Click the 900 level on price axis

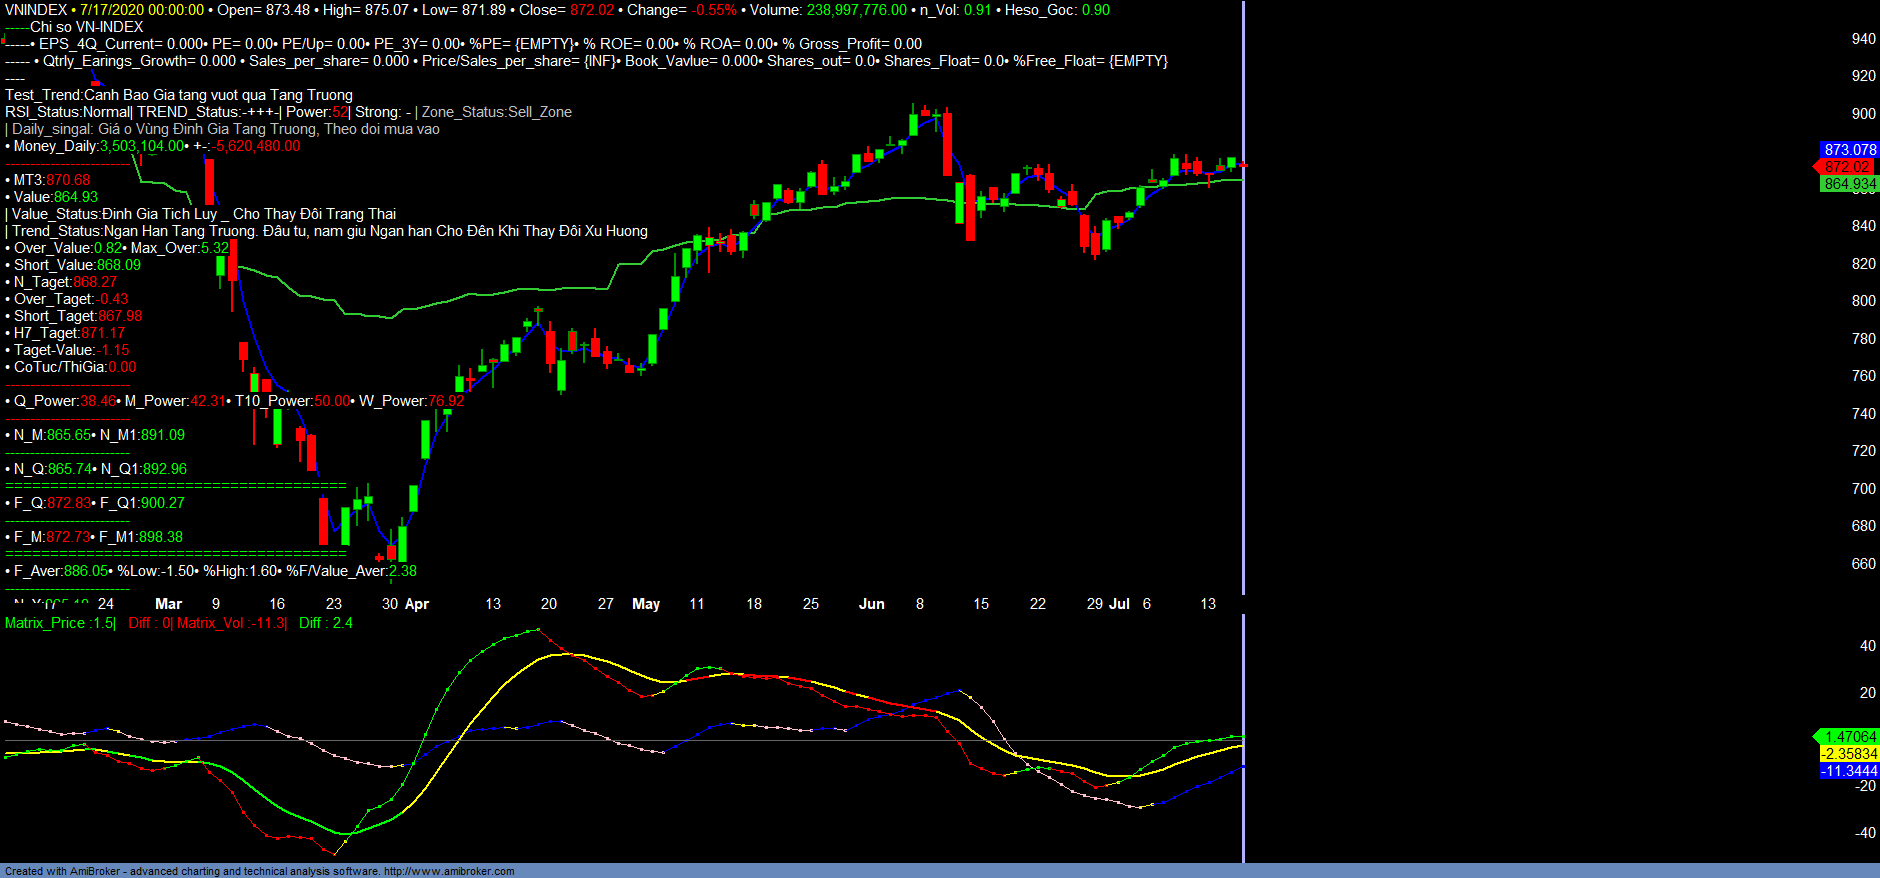(1863, 114)
